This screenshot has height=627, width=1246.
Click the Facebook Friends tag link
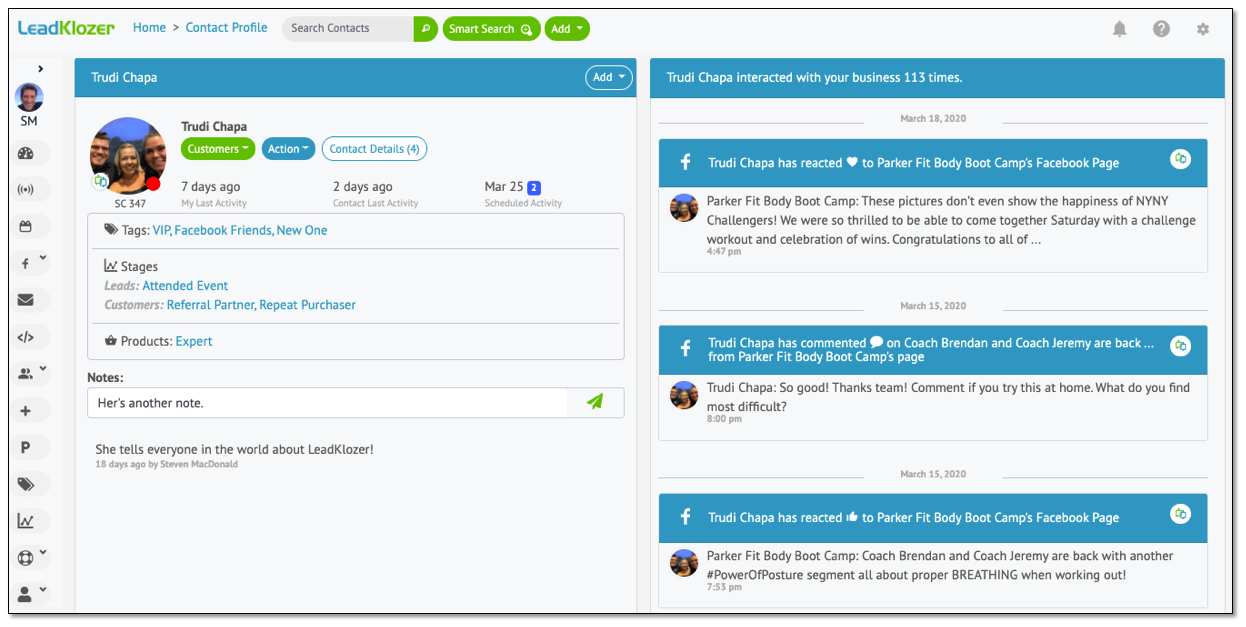pos(222,230)
